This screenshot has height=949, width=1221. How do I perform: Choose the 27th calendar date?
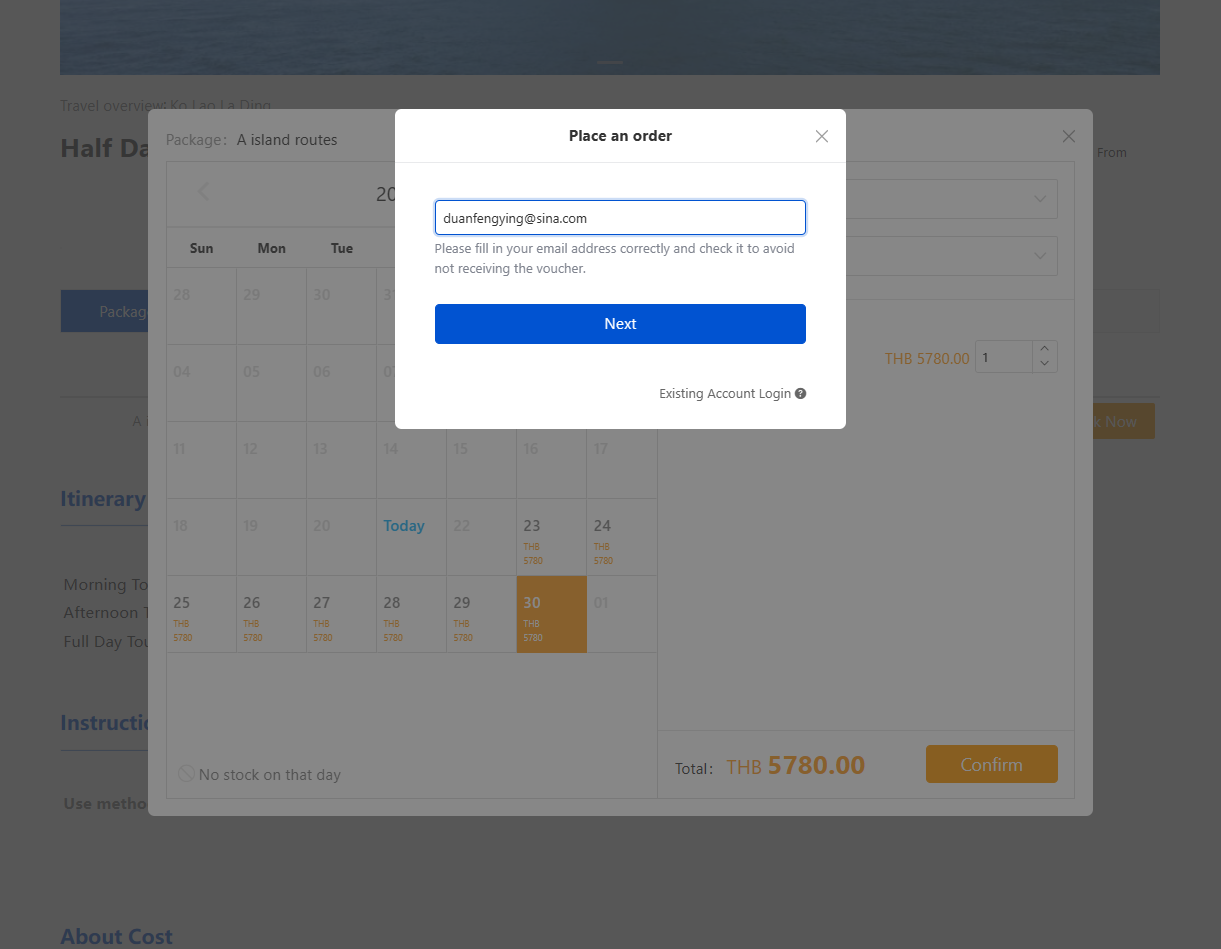click(341, 614)
